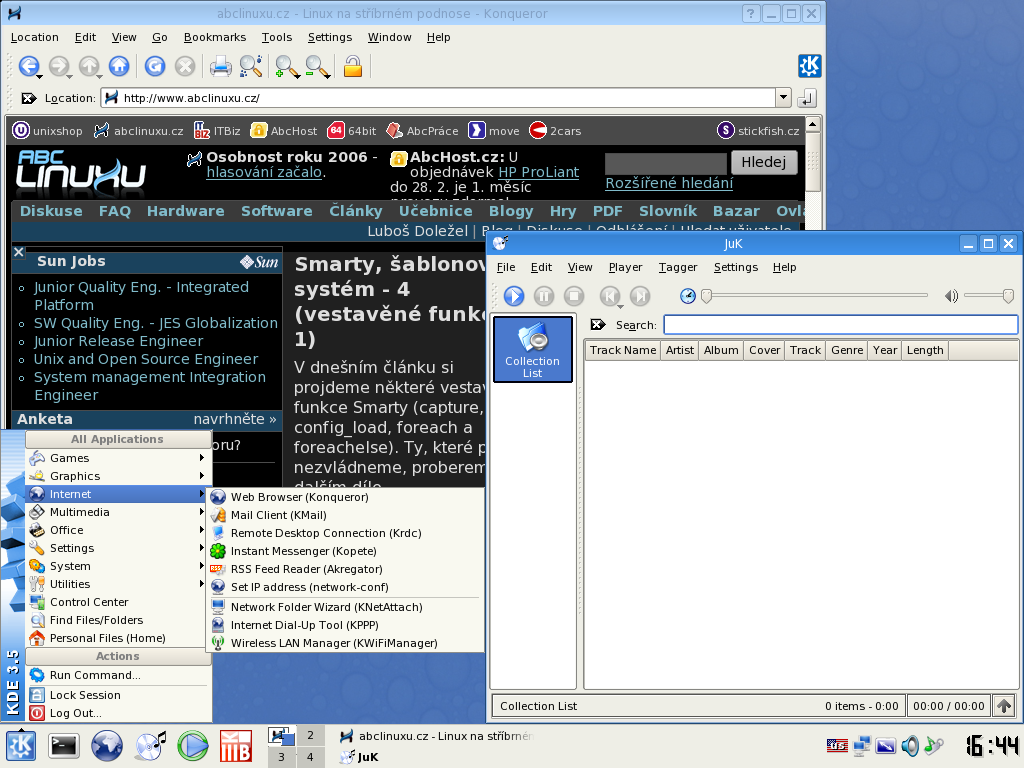Expand the Multimedia submenu
This screenshot has width=1024, height=768.
point(118,512)
